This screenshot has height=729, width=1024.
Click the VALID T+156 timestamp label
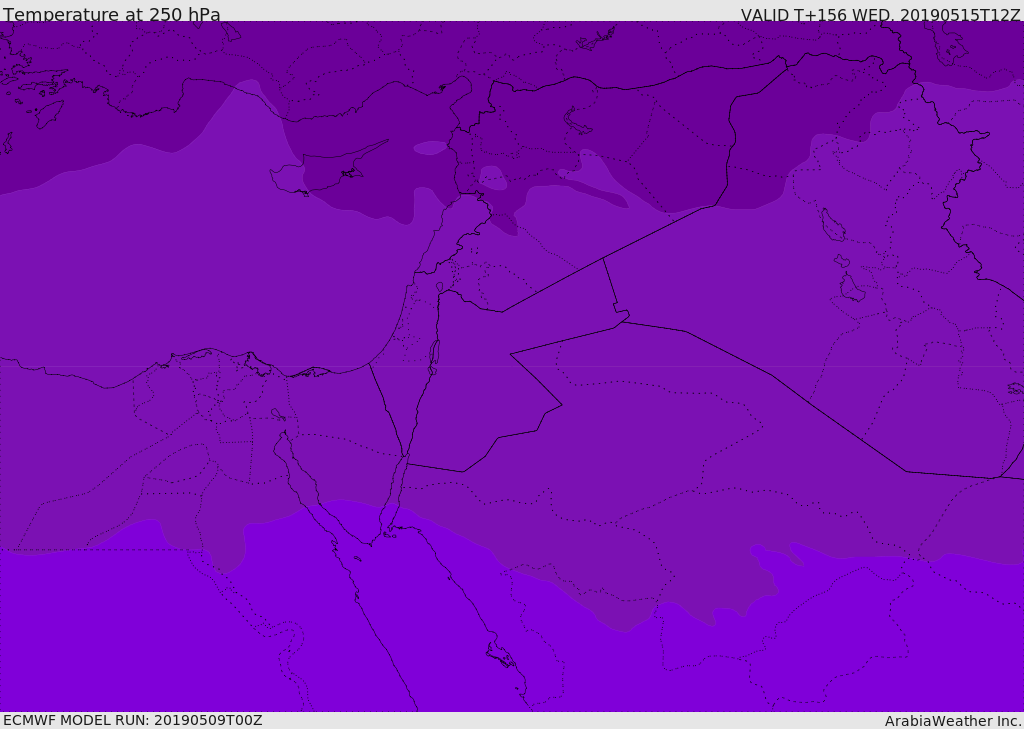coord(880,14)
